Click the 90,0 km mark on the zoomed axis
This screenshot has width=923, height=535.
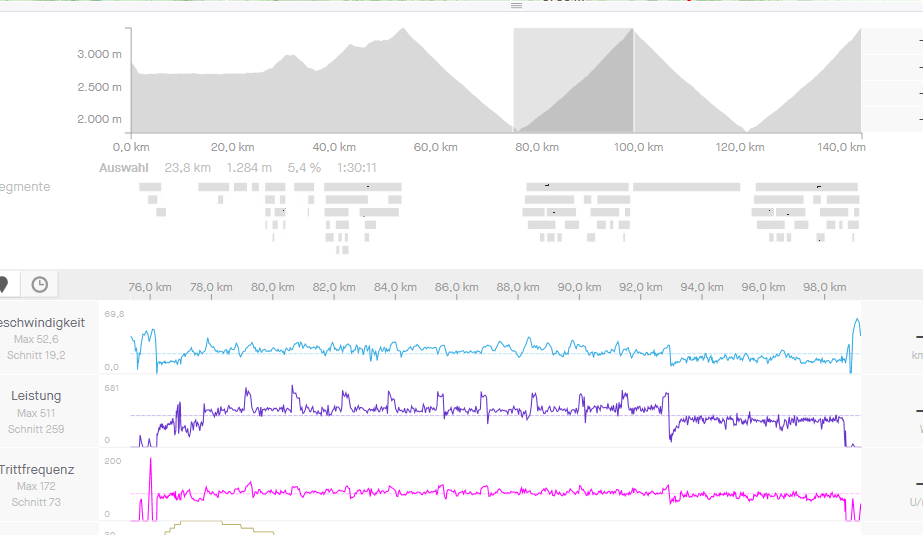[578, 287]
